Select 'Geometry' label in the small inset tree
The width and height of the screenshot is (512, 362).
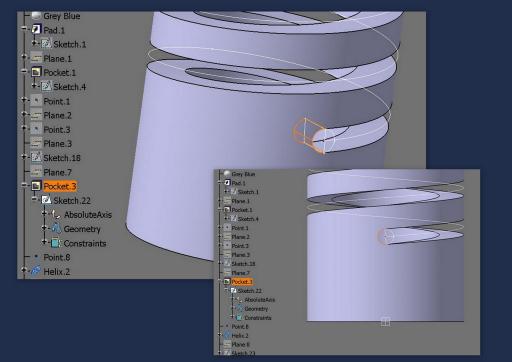(x=256, y=309)
